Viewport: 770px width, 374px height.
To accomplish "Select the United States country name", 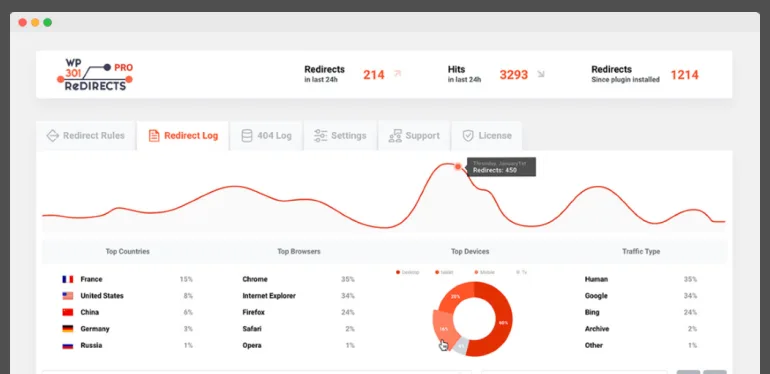I will pyautogui.click(x=102, y=296).
